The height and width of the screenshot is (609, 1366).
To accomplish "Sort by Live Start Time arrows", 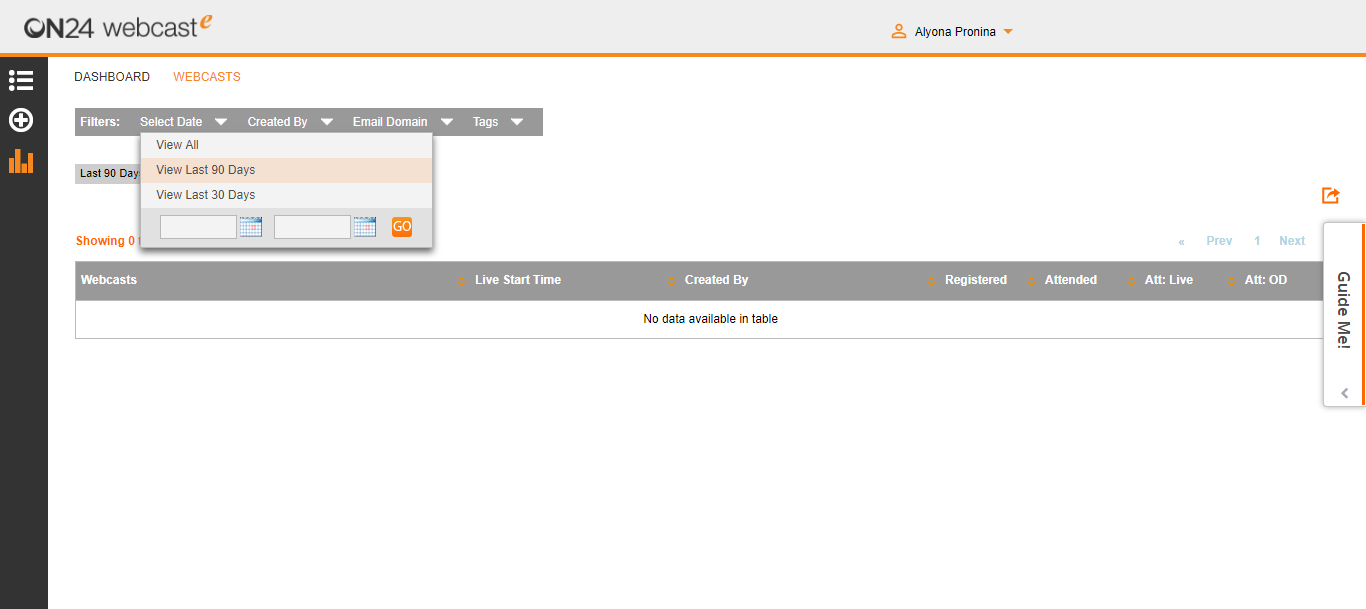I will click(x=671, y=280).
